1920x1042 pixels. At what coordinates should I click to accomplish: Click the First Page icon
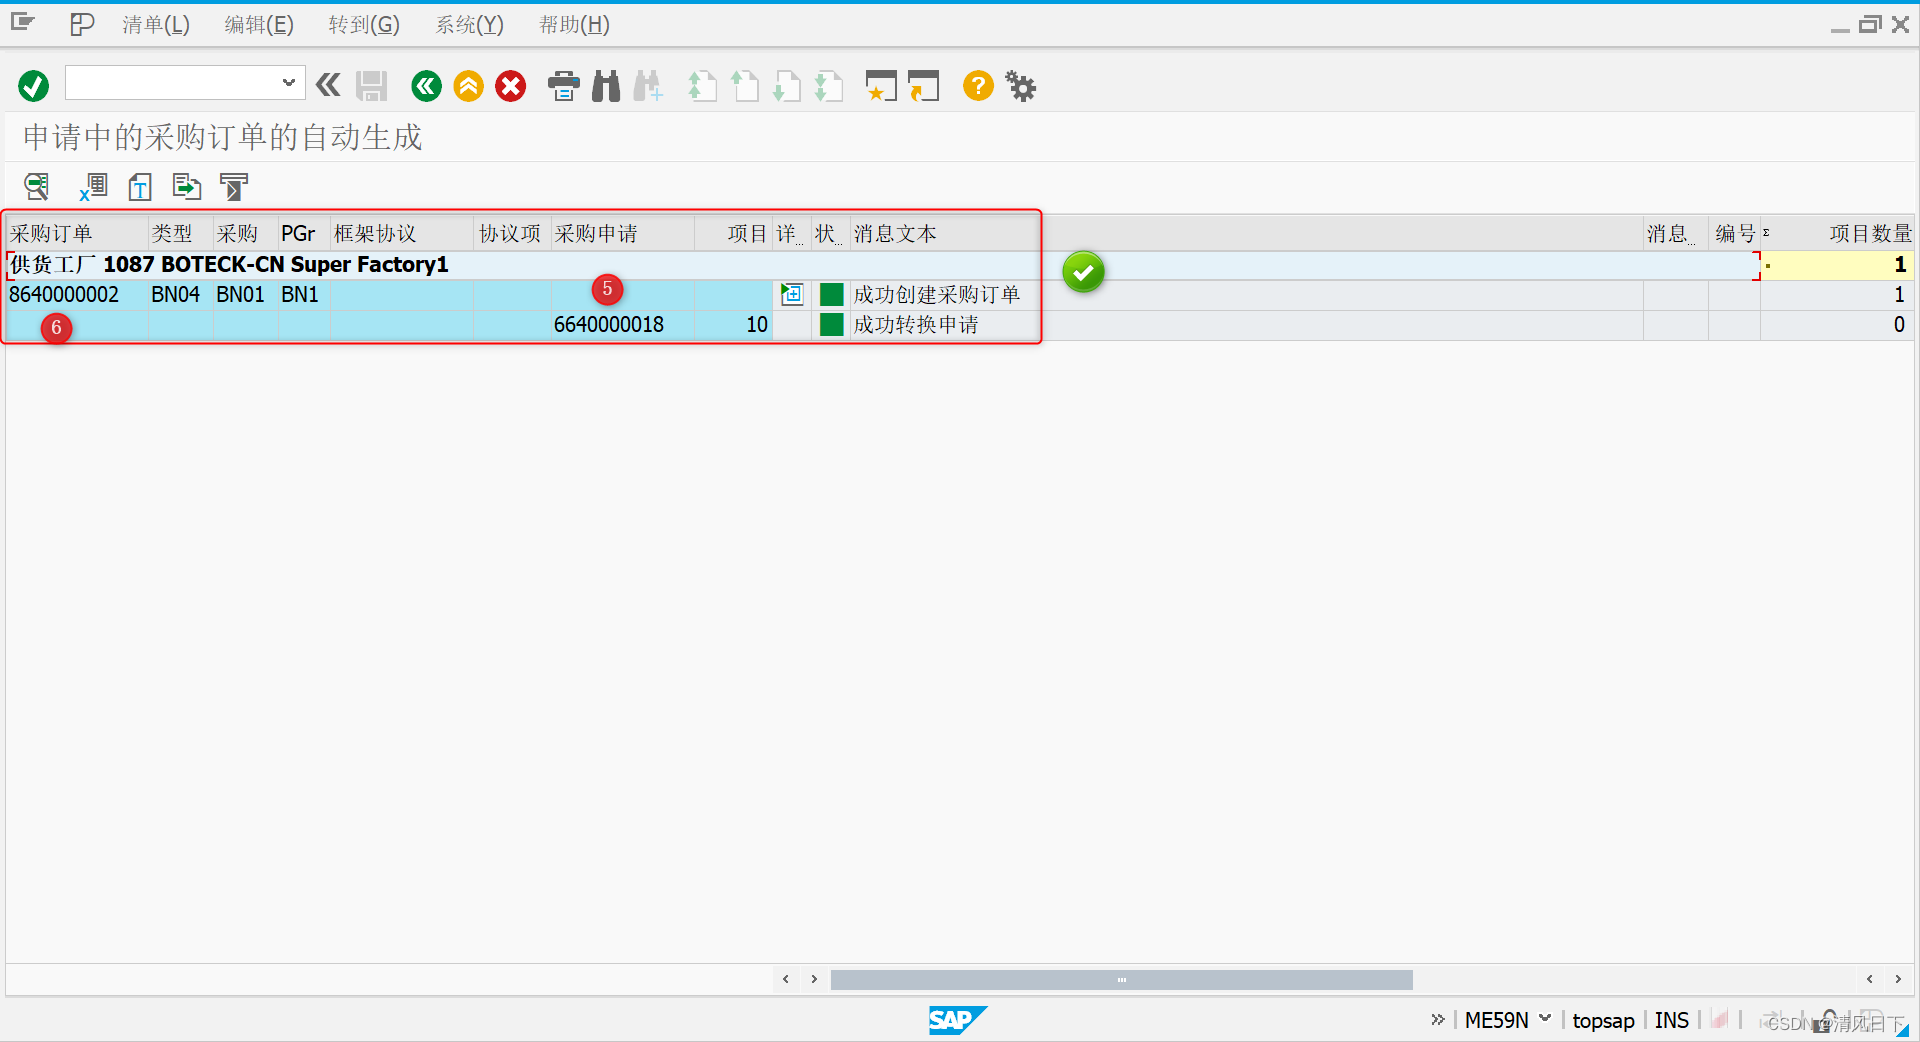pyautogui.click(x=702, y=86)
